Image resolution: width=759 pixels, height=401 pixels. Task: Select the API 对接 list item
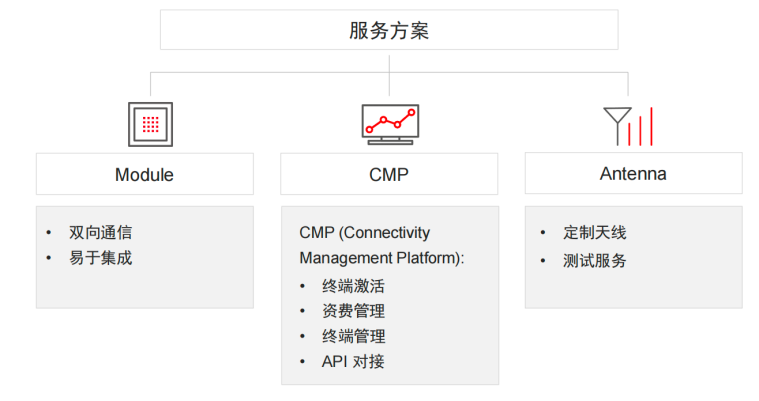pos(352,362)
